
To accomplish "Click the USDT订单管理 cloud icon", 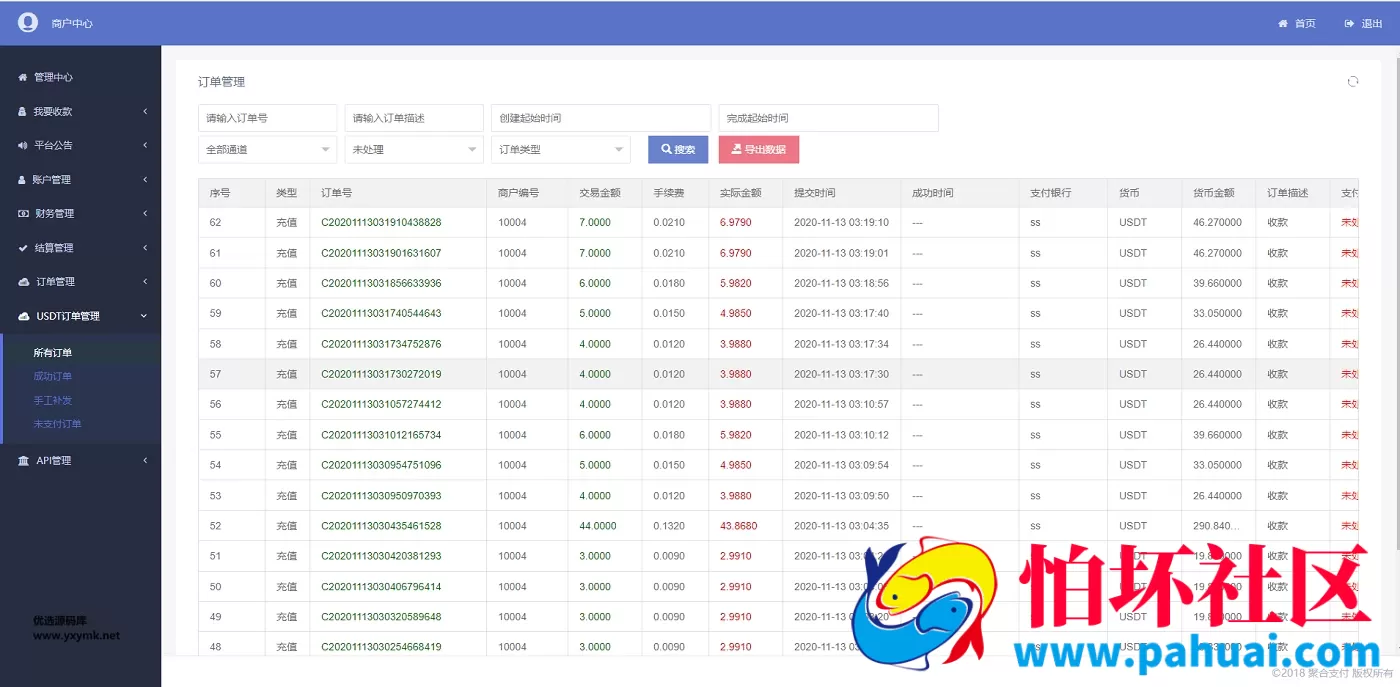I will [25, 316].
